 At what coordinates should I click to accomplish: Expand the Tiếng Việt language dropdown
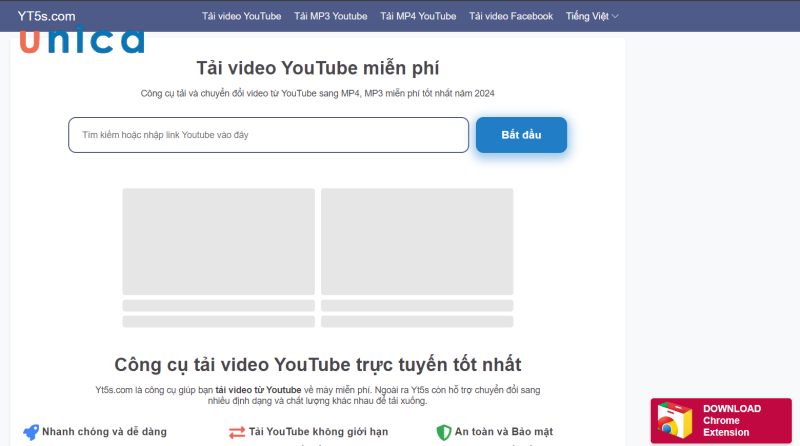(592, 16)
